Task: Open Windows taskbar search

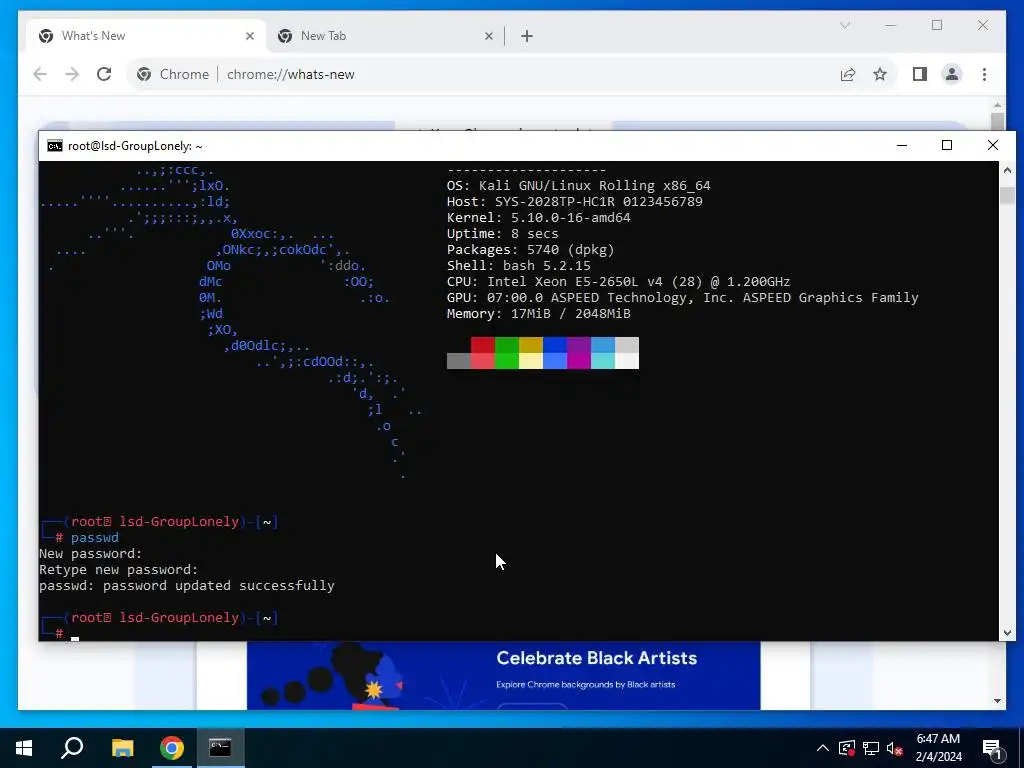Action: (x=72, y=748)
